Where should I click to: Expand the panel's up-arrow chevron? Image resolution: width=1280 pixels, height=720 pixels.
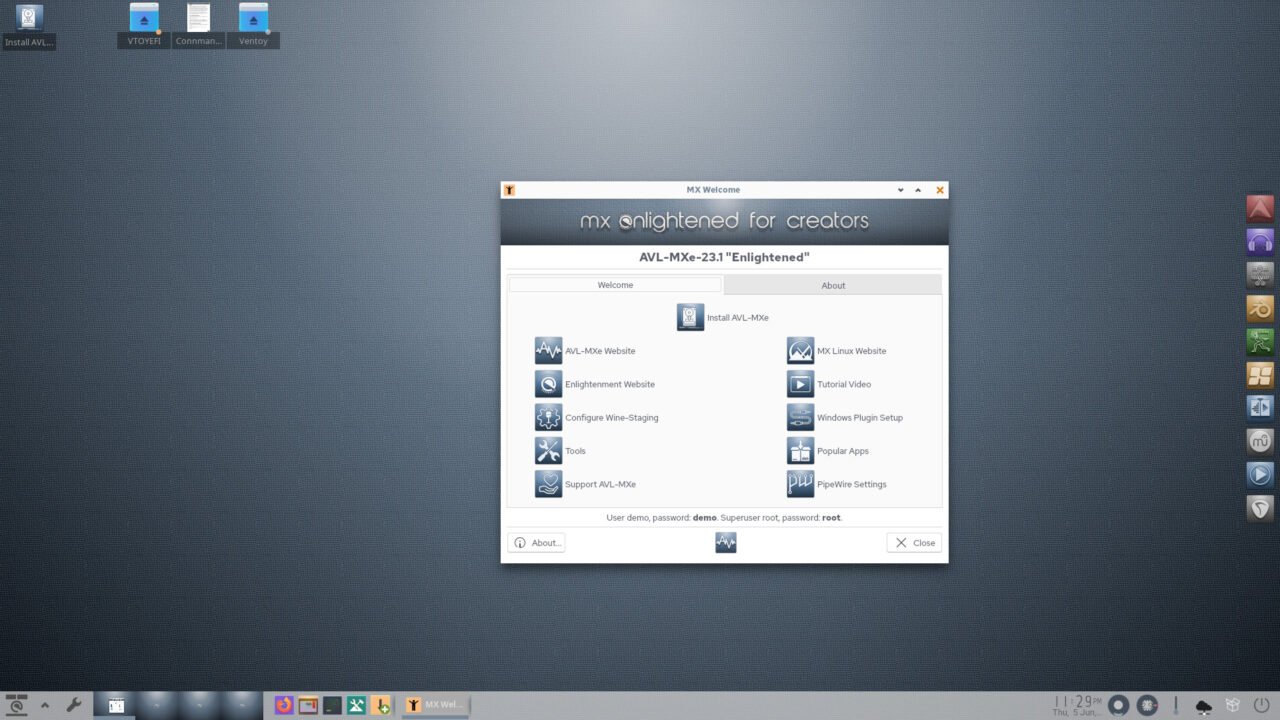point(45,705)
